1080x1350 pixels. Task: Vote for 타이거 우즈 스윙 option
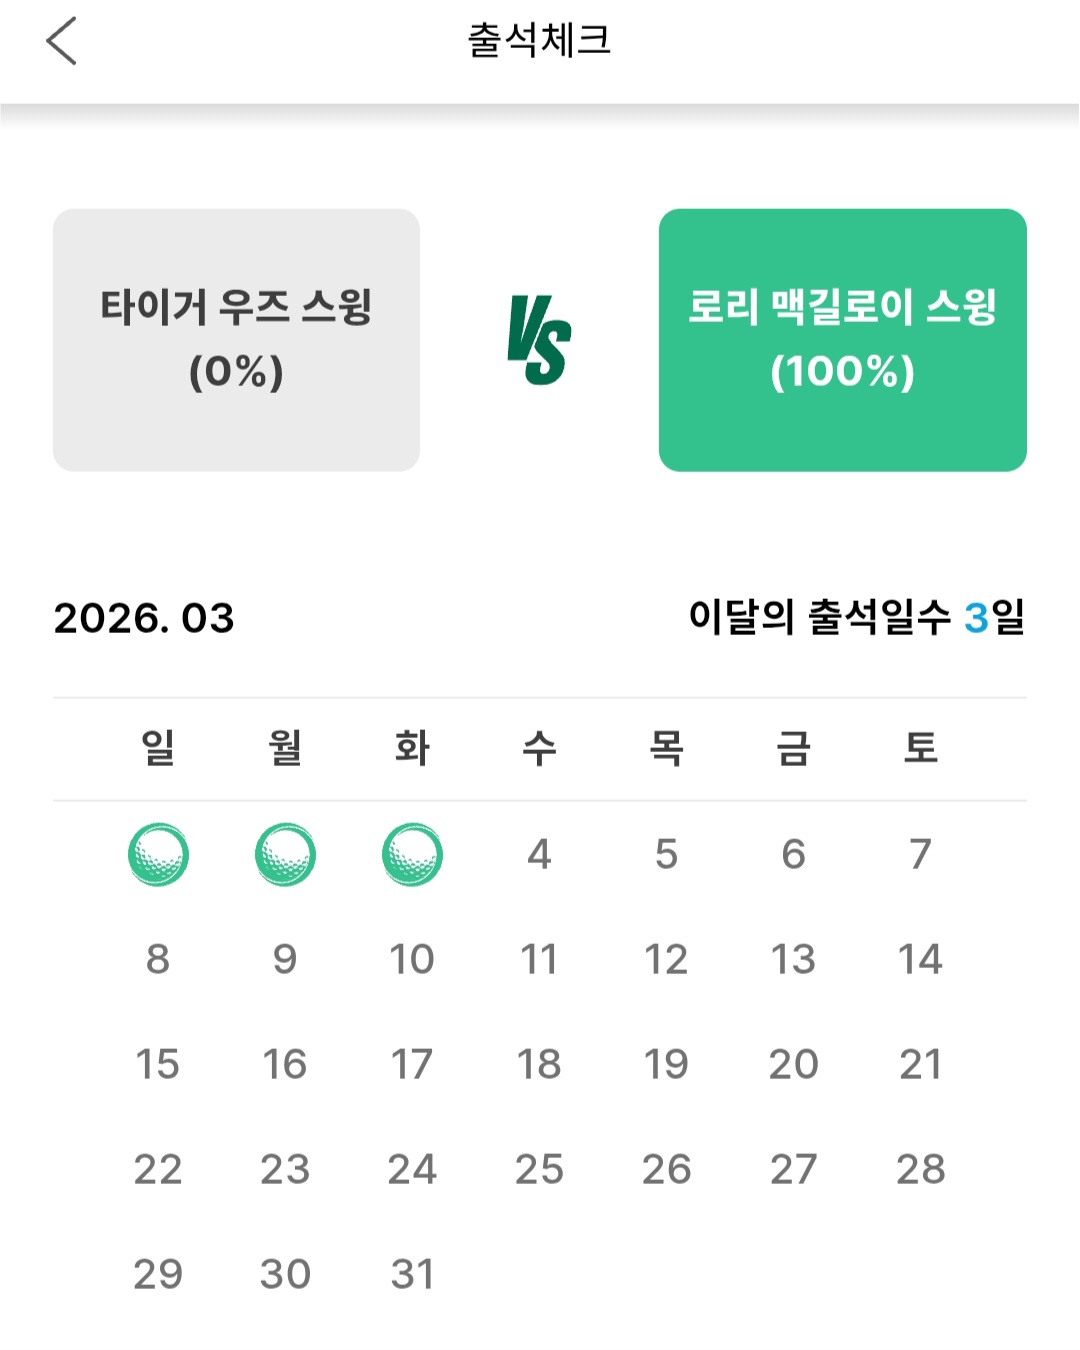[x=236, y=340]
